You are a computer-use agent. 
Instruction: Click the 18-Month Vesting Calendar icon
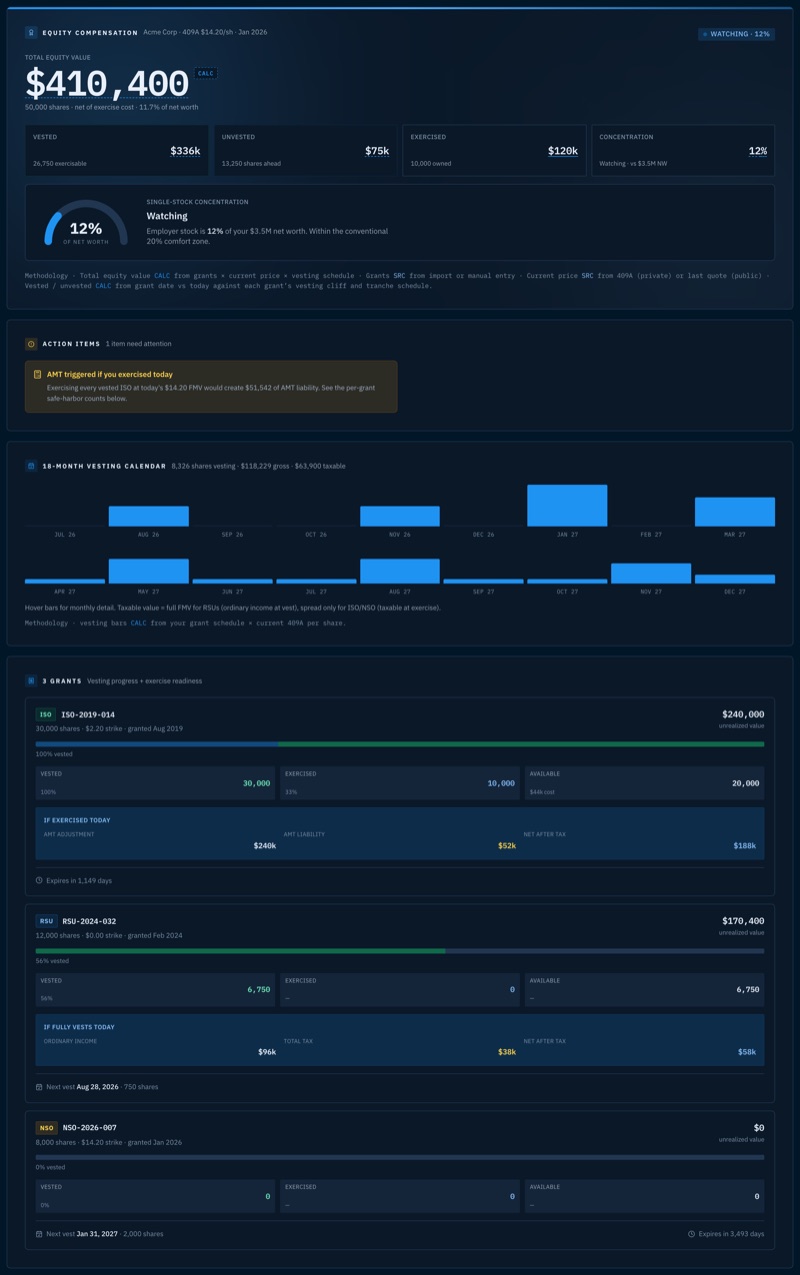click(x=31, y=466)
